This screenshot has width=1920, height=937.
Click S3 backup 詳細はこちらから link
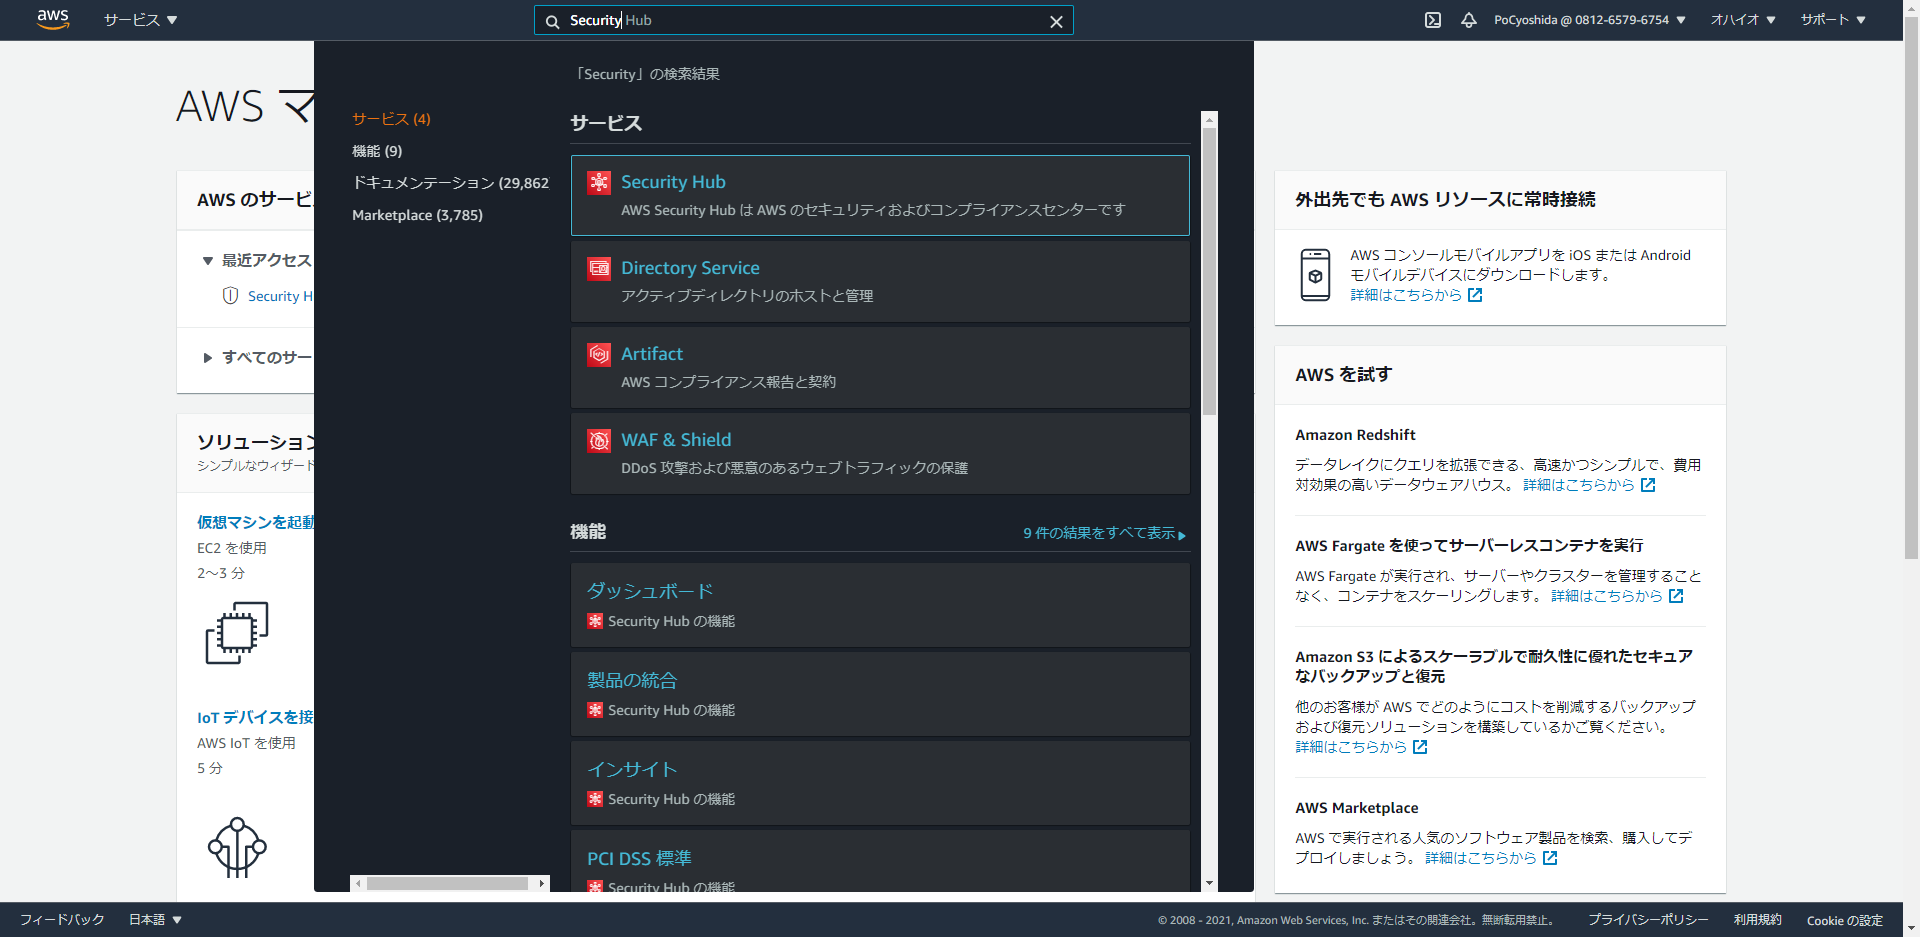[x=1351, y=747]
